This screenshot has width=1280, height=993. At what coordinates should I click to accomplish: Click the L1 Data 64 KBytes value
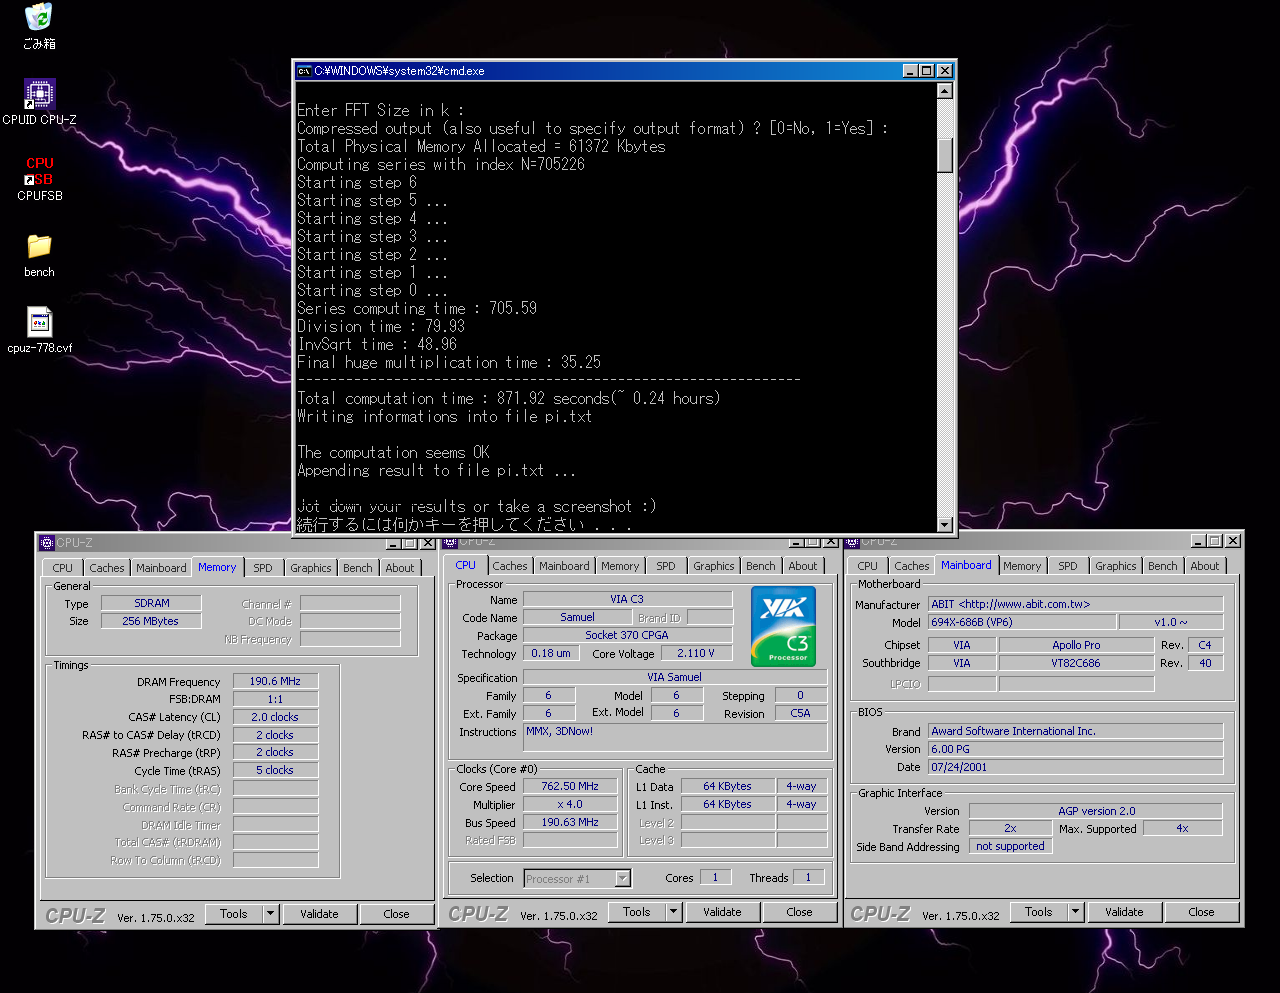point(727,786)
